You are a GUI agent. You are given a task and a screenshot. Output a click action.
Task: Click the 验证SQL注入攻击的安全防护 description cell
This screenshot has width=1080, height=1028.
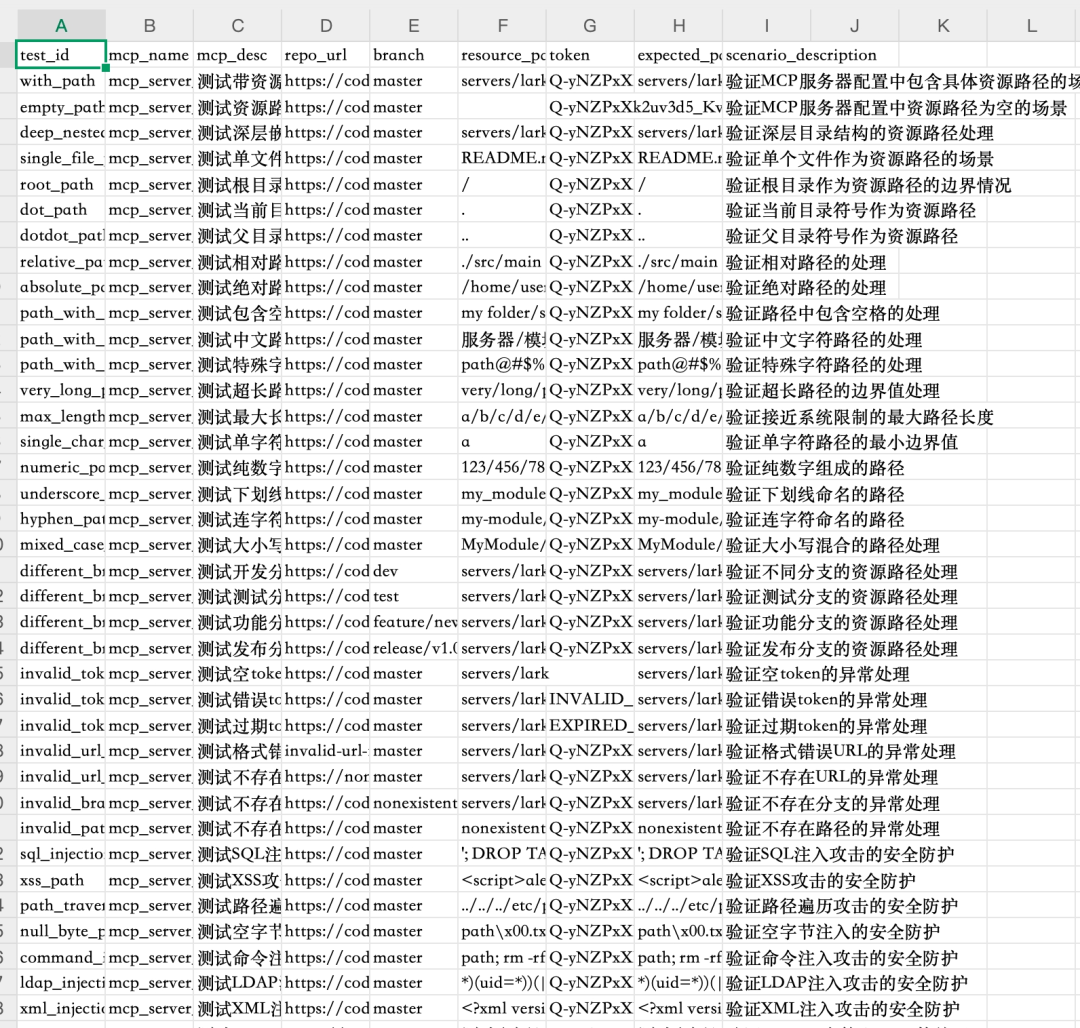point(840,854)
